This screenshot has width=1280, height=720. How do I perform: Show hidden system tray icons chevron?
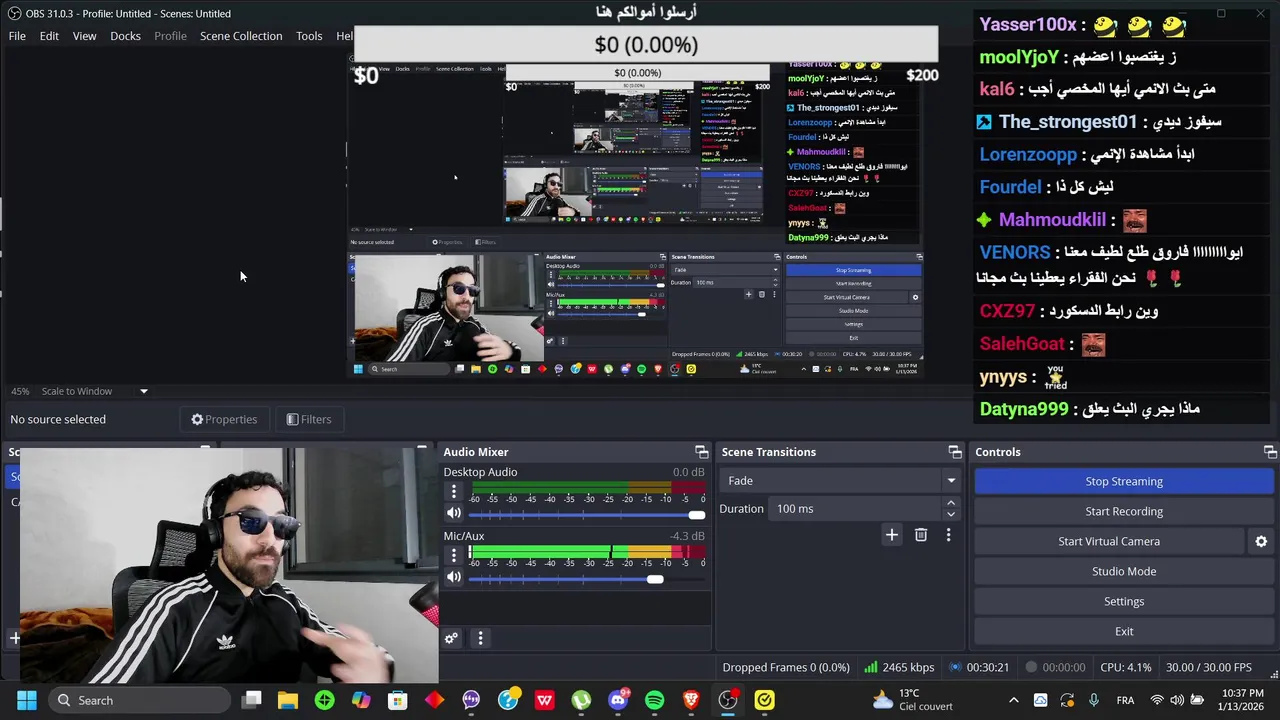coord(1013,700)
